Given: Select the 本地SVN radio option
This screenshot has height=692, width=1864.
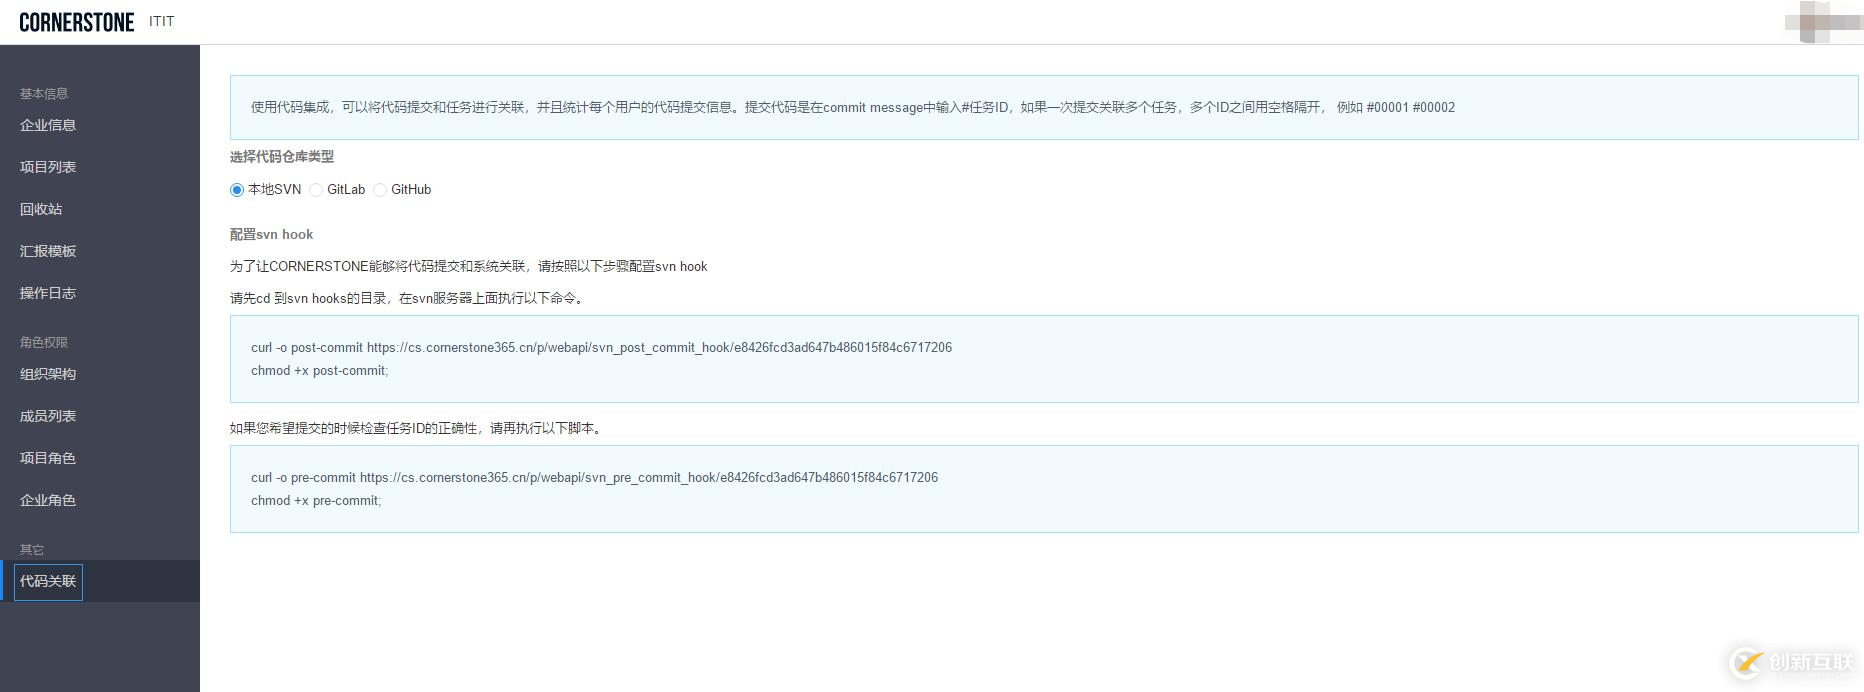Looking at the screenshot, I should (237, 190).
